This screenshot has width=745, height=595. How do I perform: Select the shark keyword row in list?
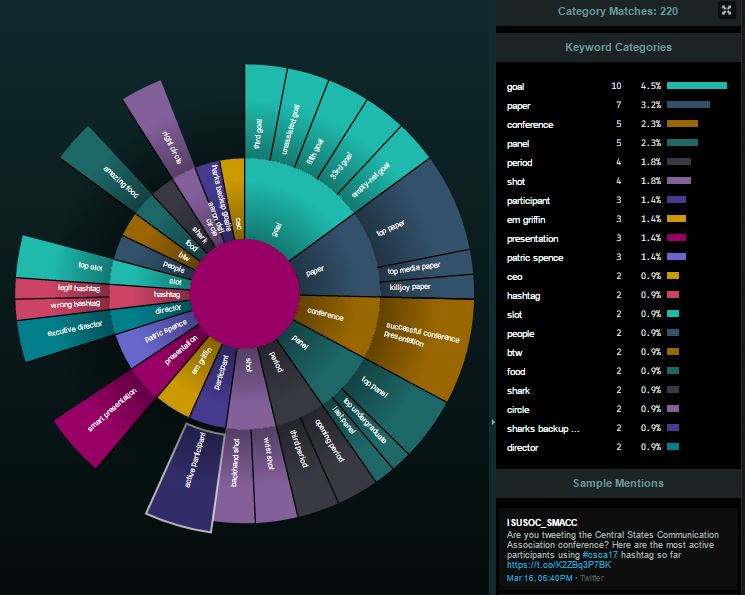click(617, 390)
